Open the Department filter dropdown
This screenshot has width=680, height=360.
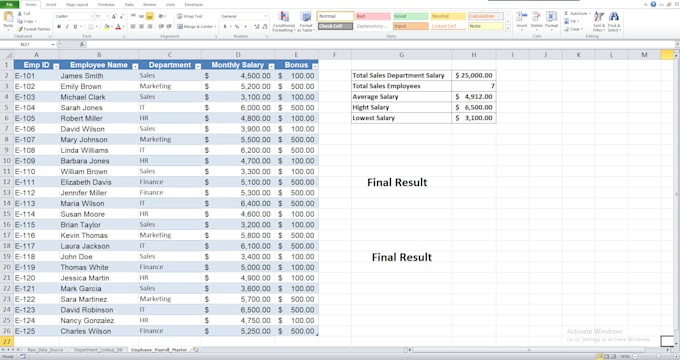coord(198,66)
